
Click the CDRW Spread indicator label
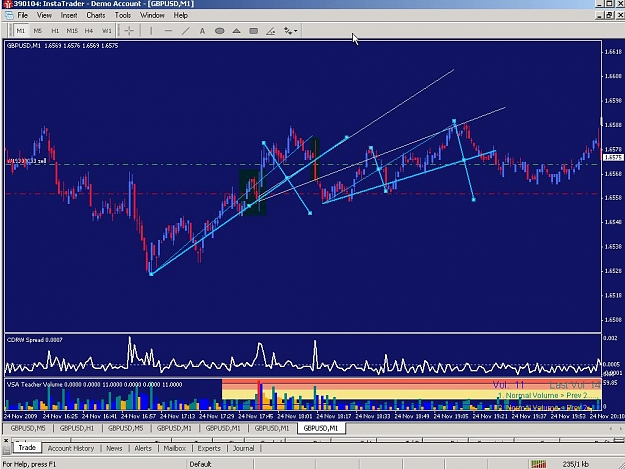35,340
